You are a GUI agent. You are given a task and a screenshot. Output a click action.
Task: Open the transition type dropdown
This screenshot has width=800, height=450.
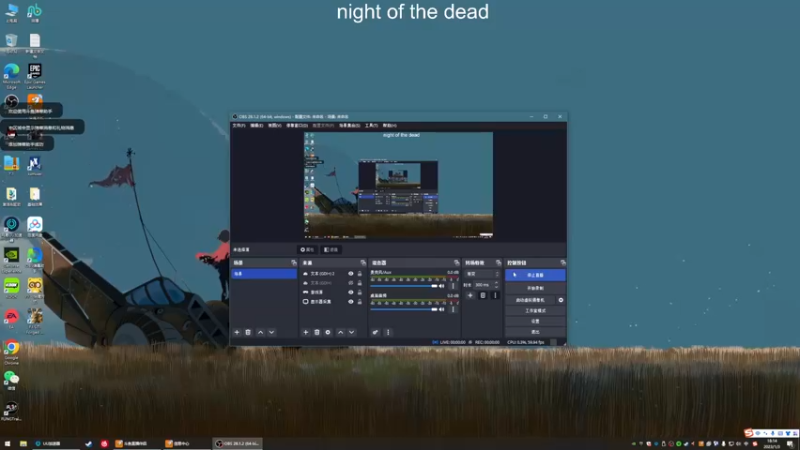pos(483,274)
